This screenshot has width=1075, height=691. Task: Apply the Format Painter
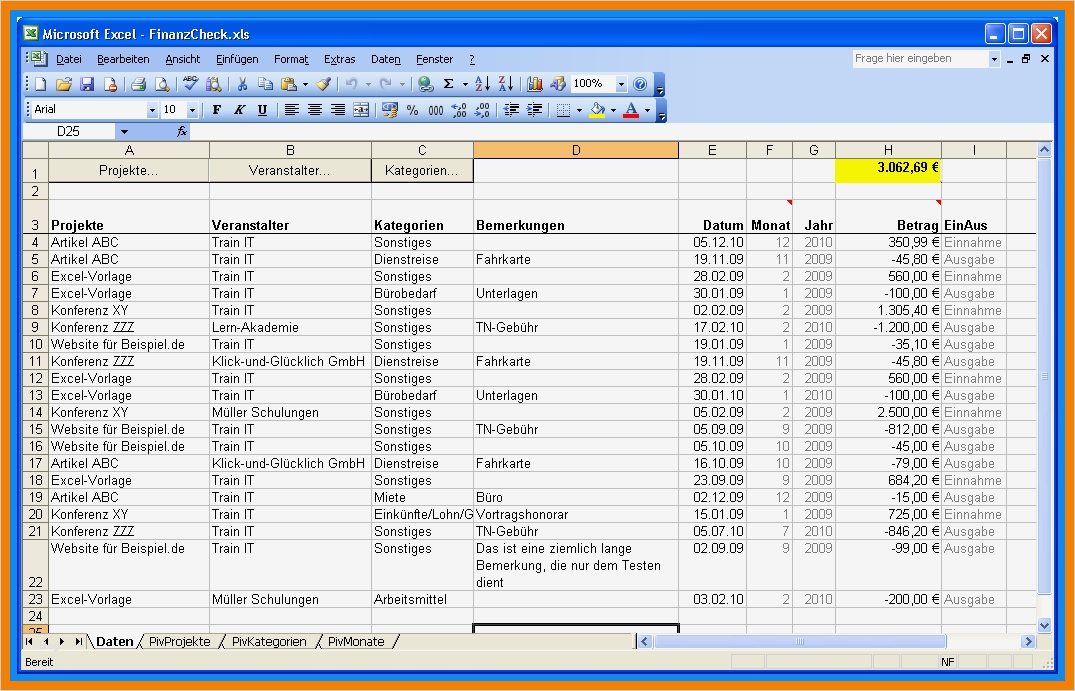(x=320, y=85)
